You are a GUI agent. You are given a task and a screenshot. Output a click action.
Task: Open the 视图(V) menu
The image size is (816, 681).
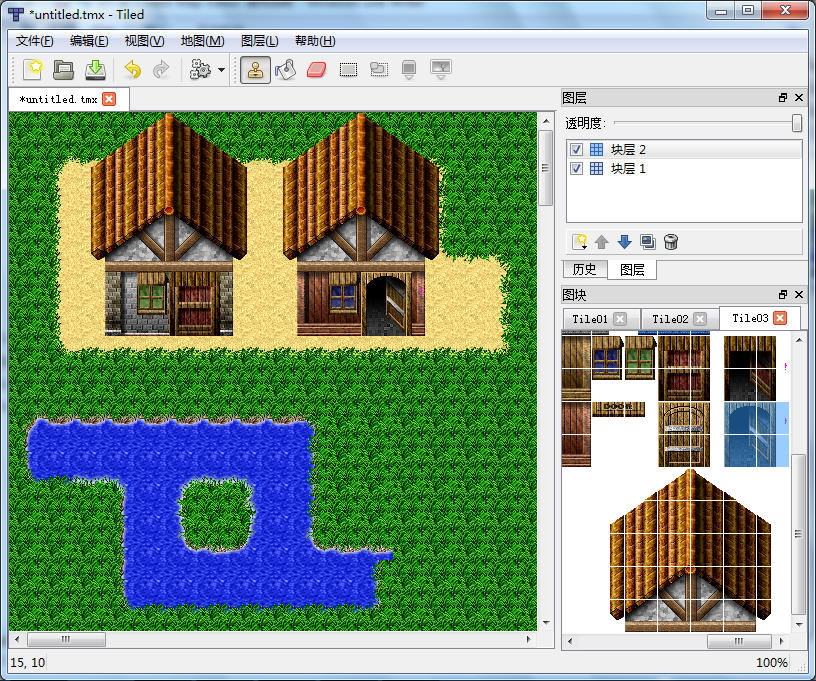click(144, 41)
